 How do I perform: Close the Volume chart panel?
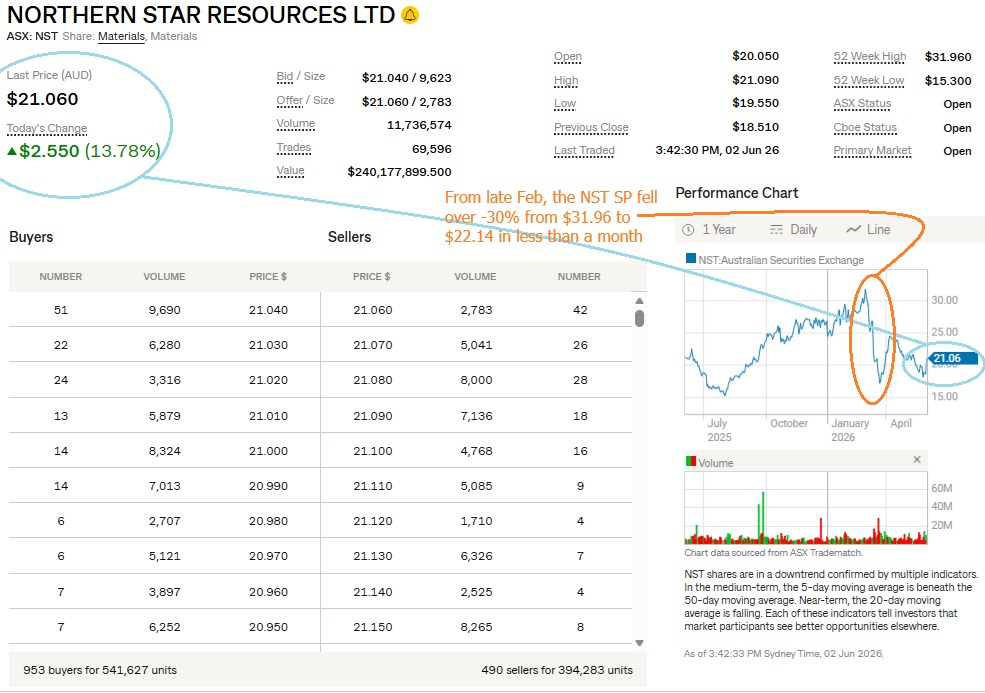917,460
